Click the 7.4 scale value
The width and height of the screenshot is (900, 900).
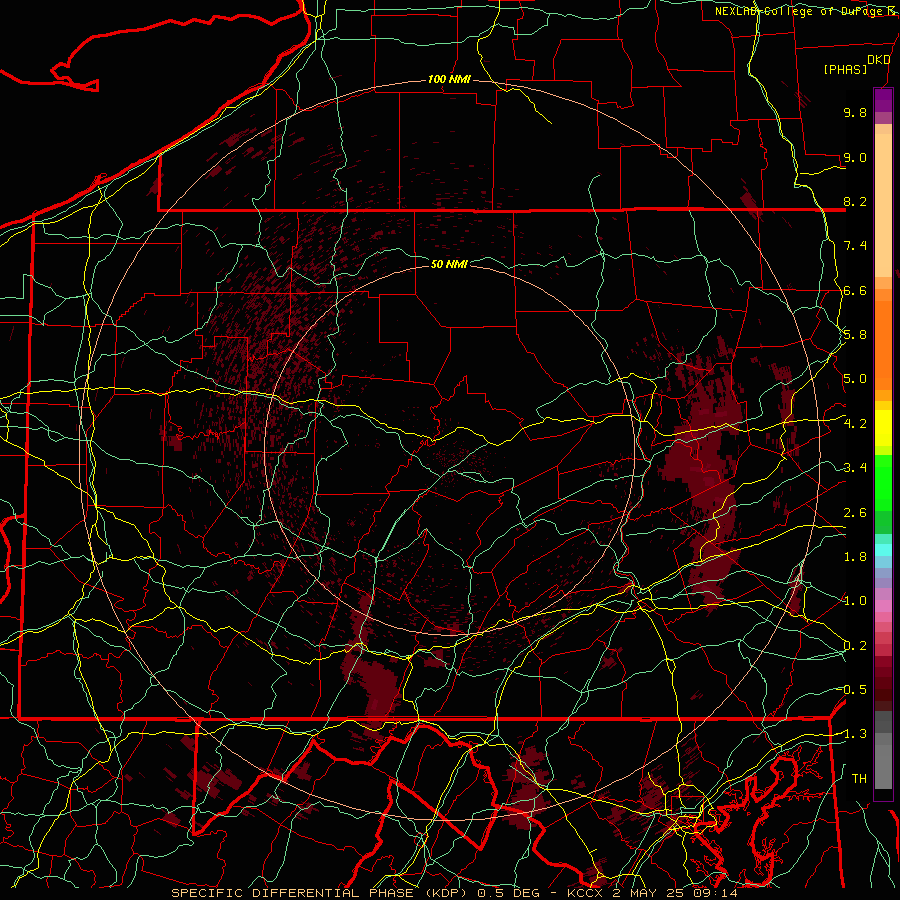(855, 246)
